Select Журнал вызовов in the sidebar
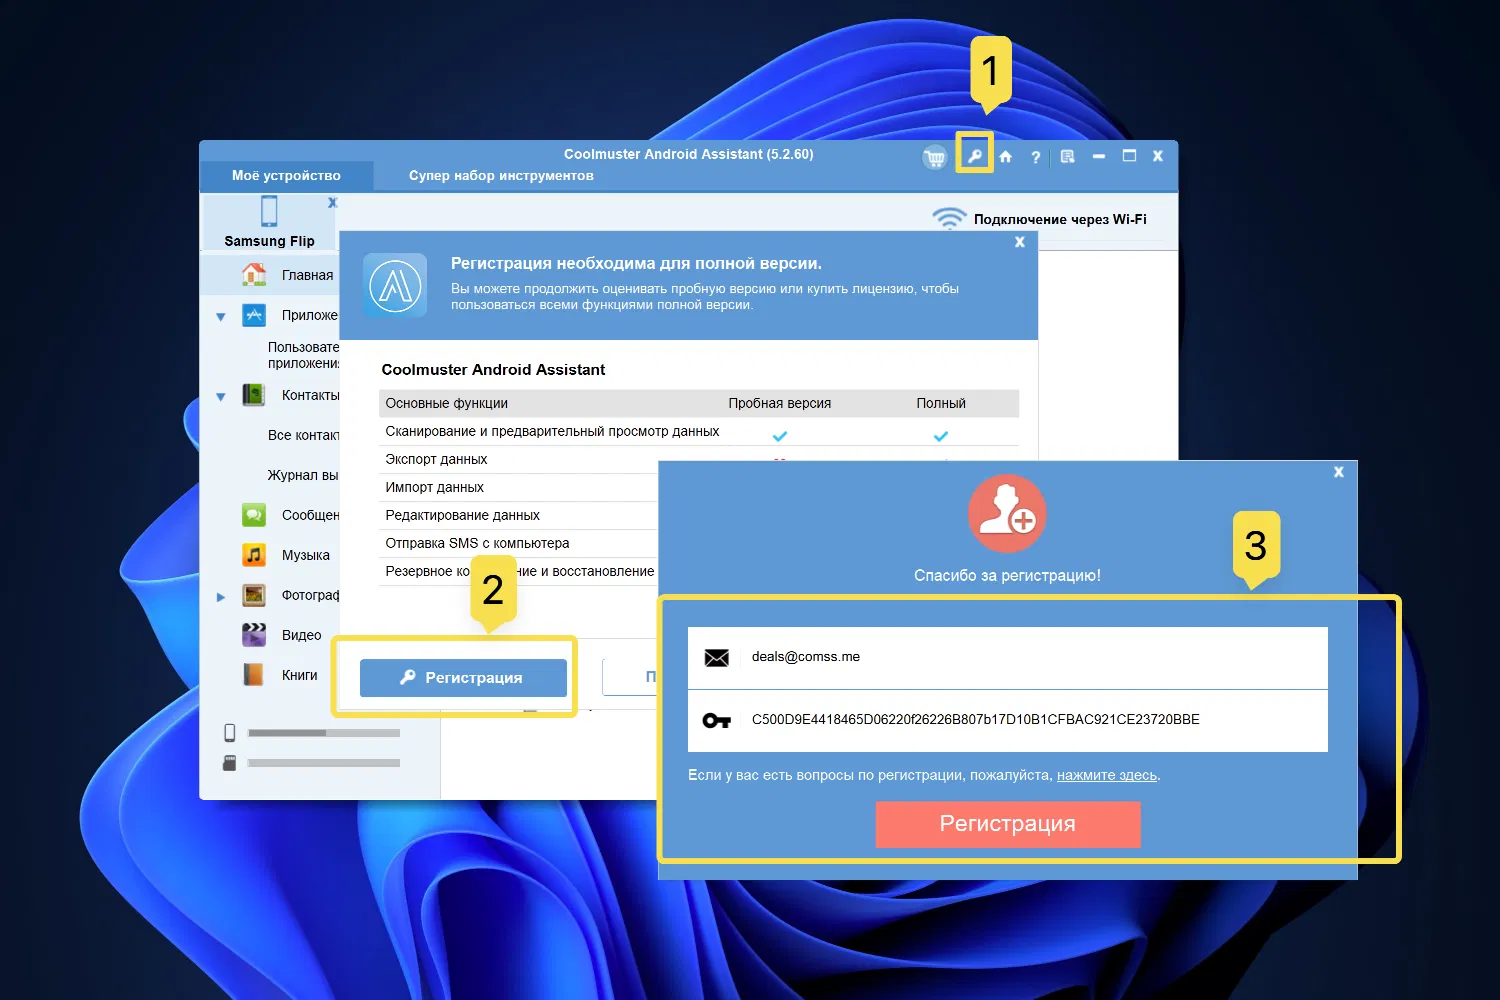This screenshot has height=1000, width=1500. point(303,475)
